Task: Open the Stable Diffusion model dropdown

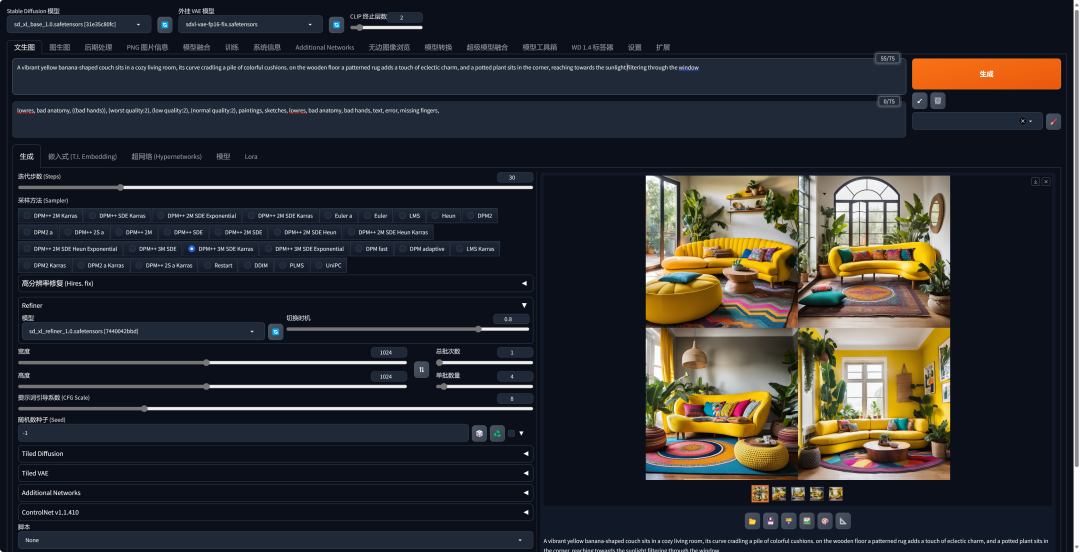Action: (80, 24)
